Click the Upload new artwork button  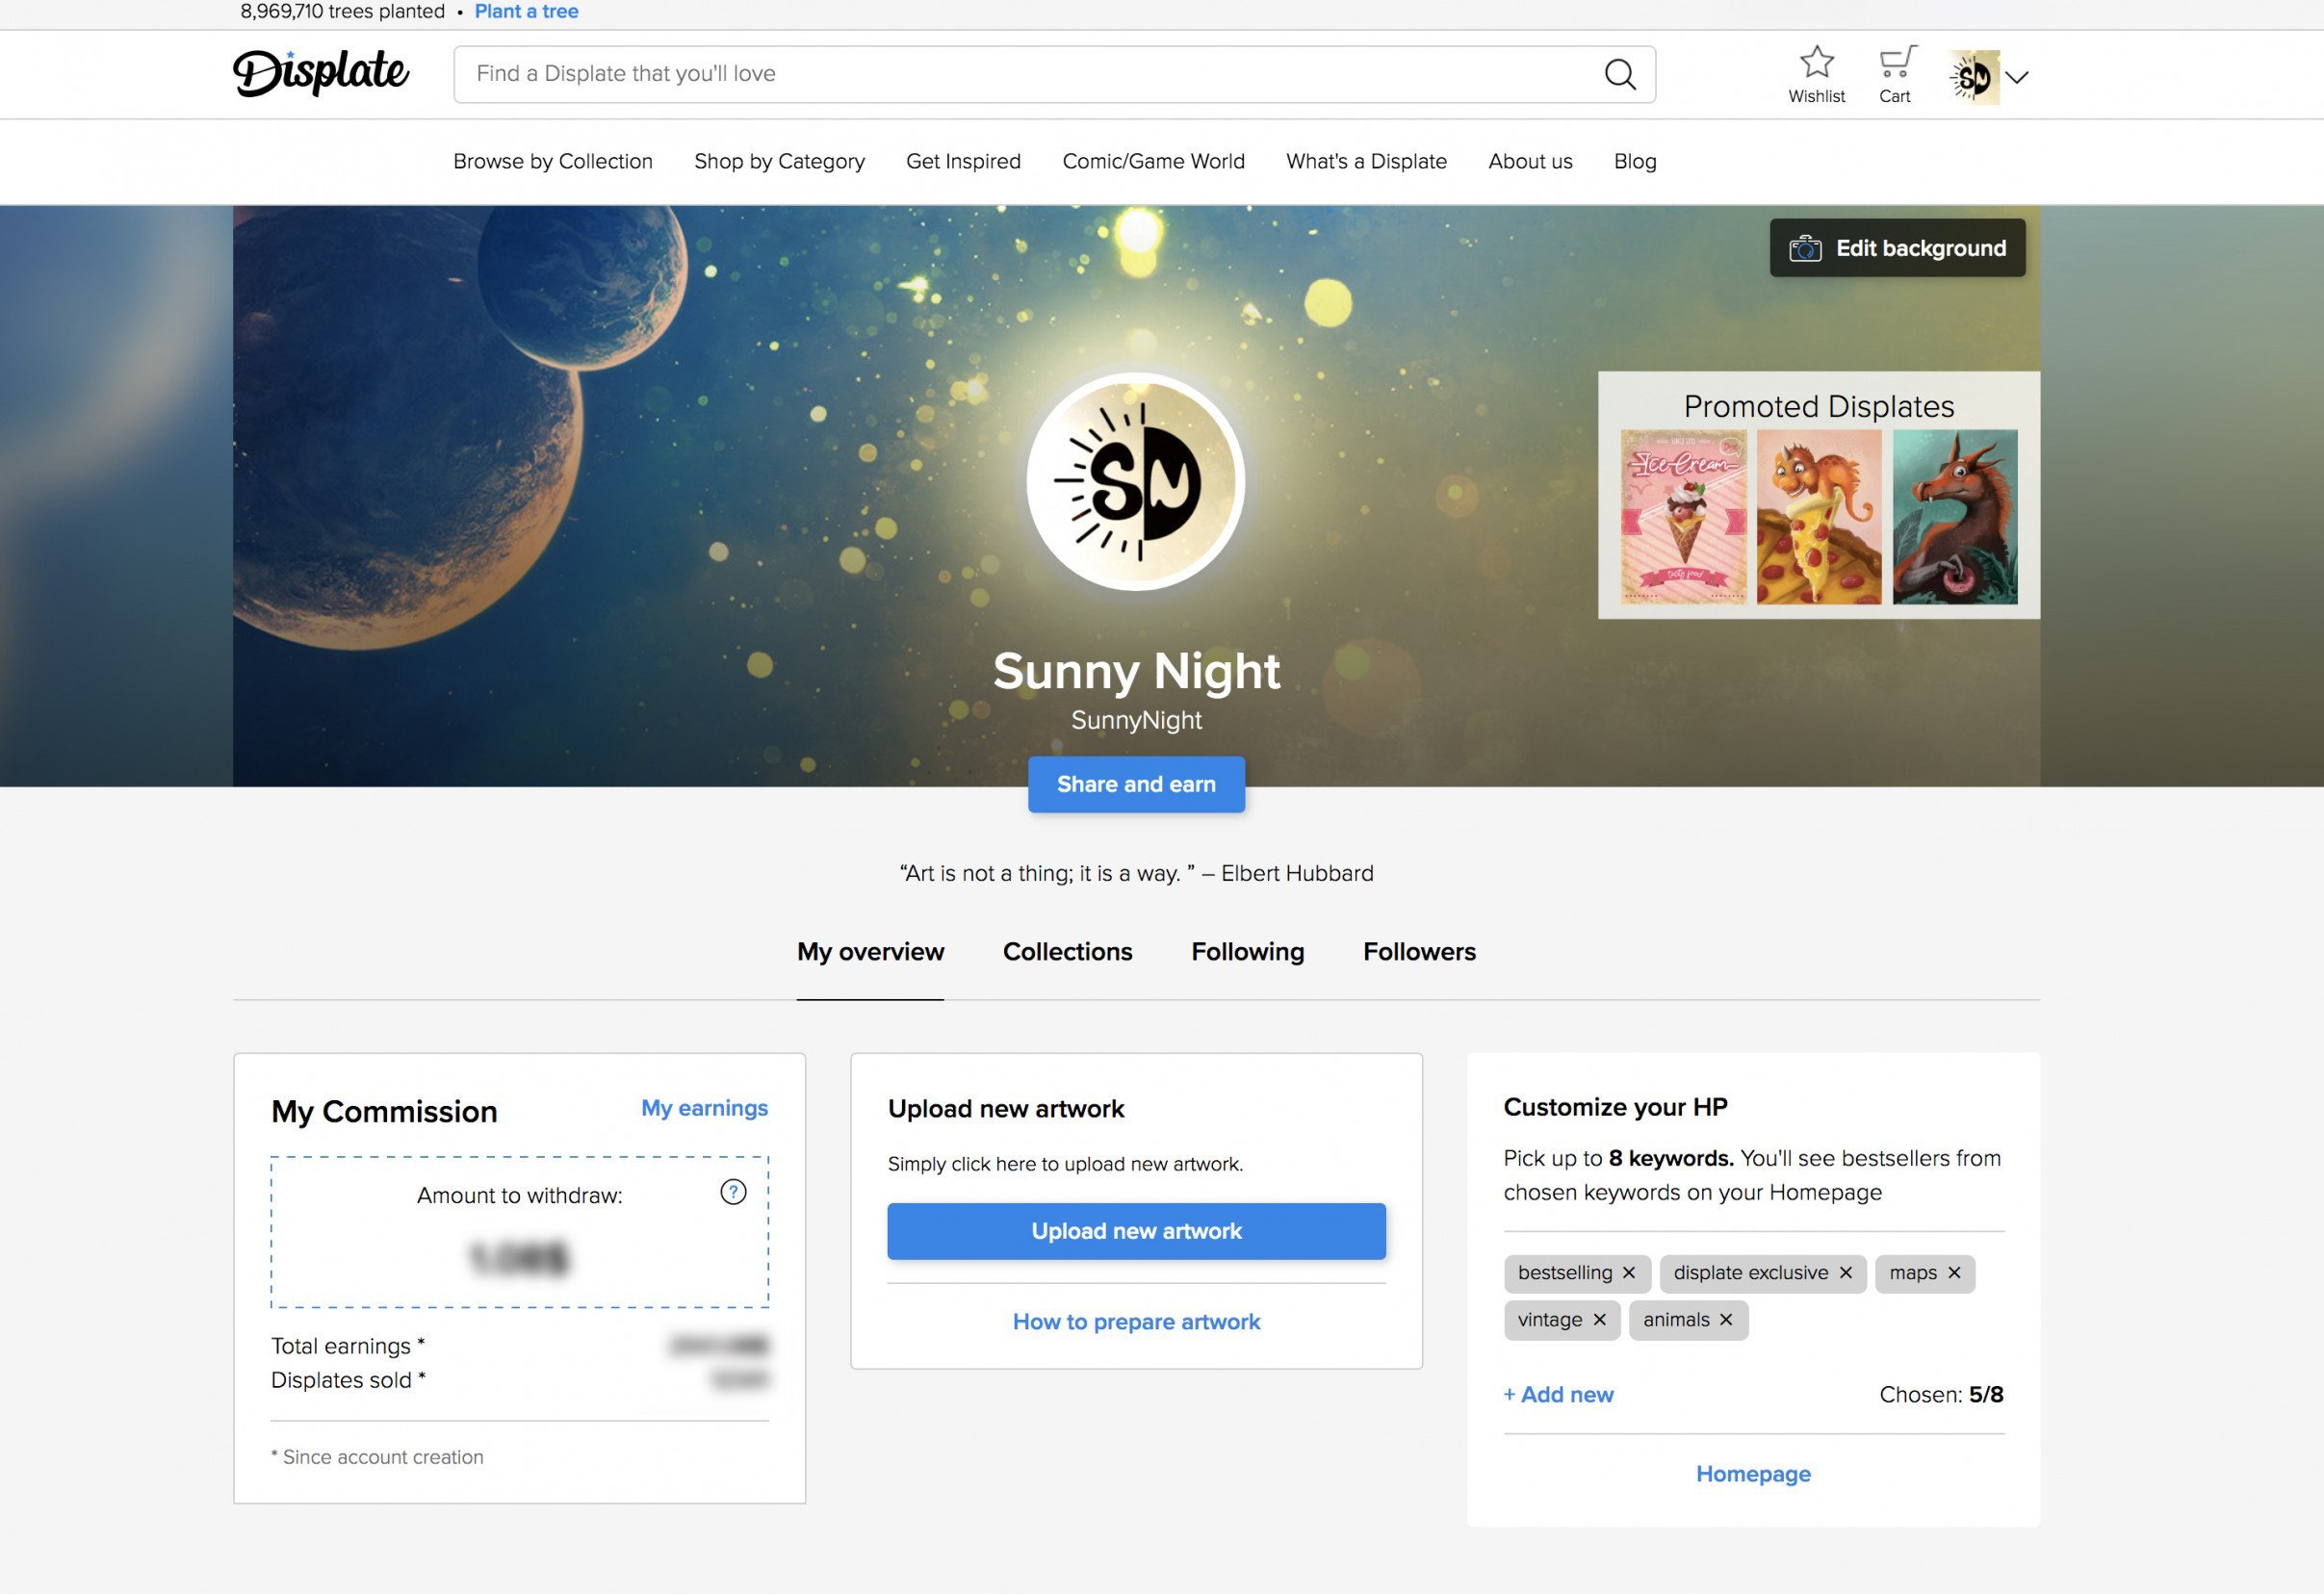pyautogui.click(x=1136, y=1231)
